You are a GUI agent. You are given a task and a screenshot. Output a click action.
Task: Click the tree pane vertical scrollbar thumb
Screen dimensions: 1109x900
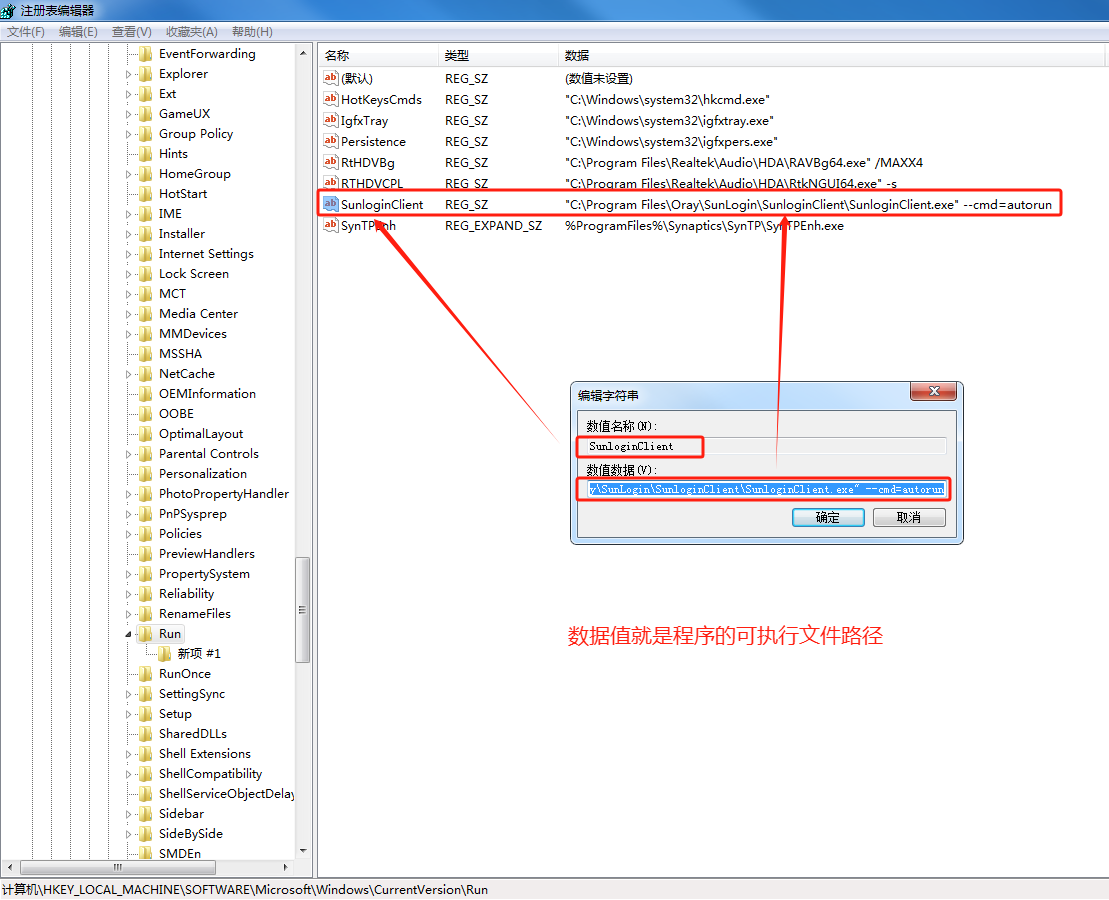coord(303,610)
